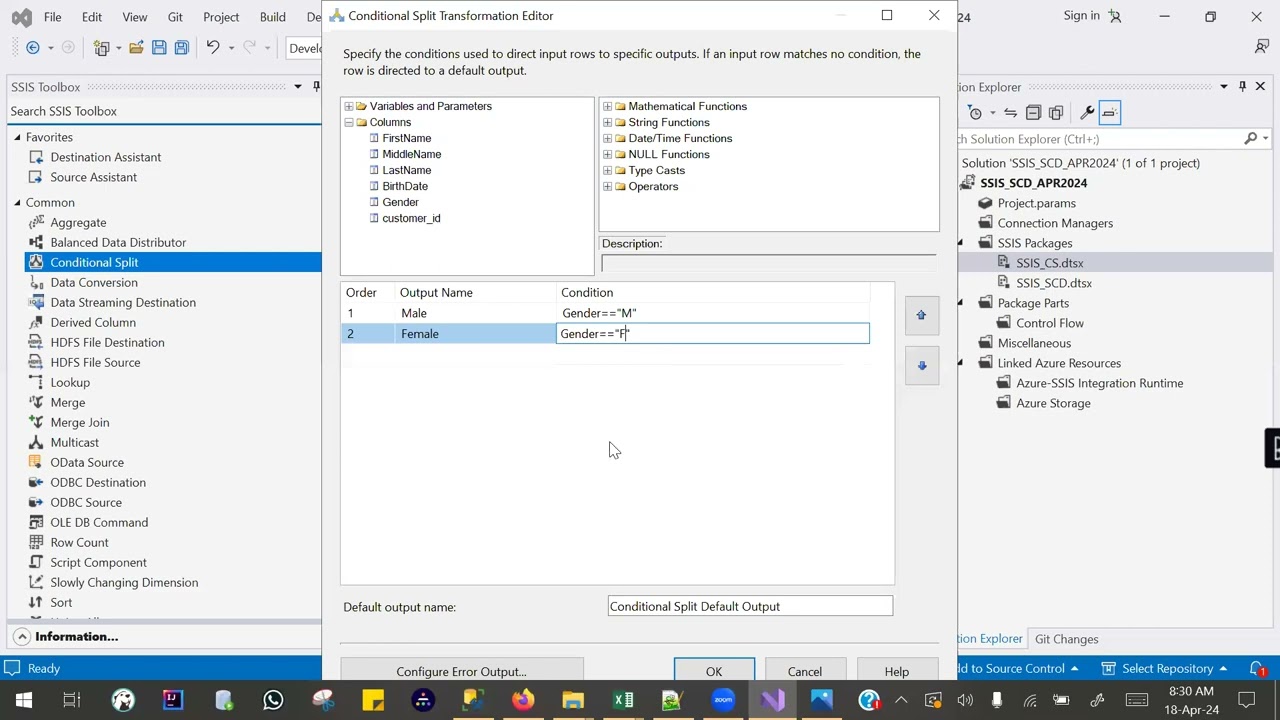Screen dimensions: 1280x720
Task: Toggle Preview Selected Items icon in Solution Explorer
Action: click(x=1110, y=113)
